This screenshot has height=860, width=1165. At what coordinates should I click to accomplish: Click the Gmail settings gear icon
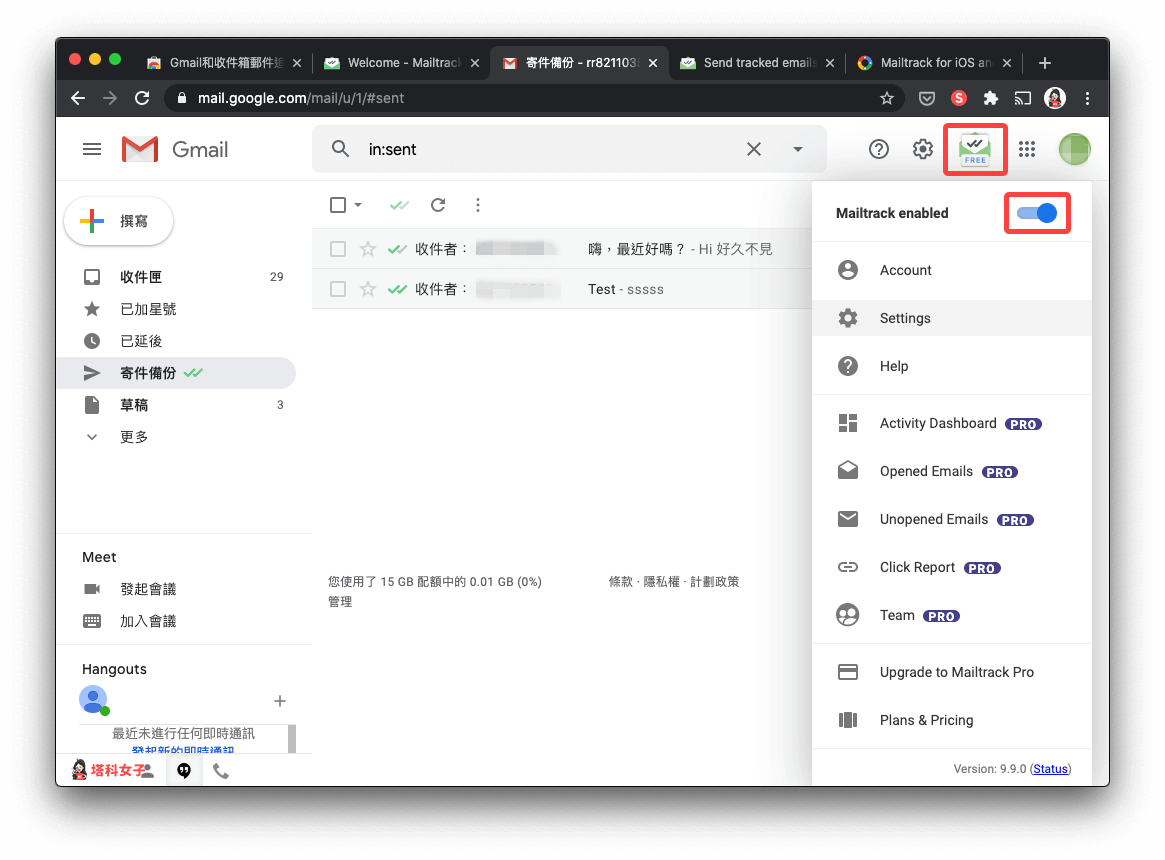click(x=922, y=148)
